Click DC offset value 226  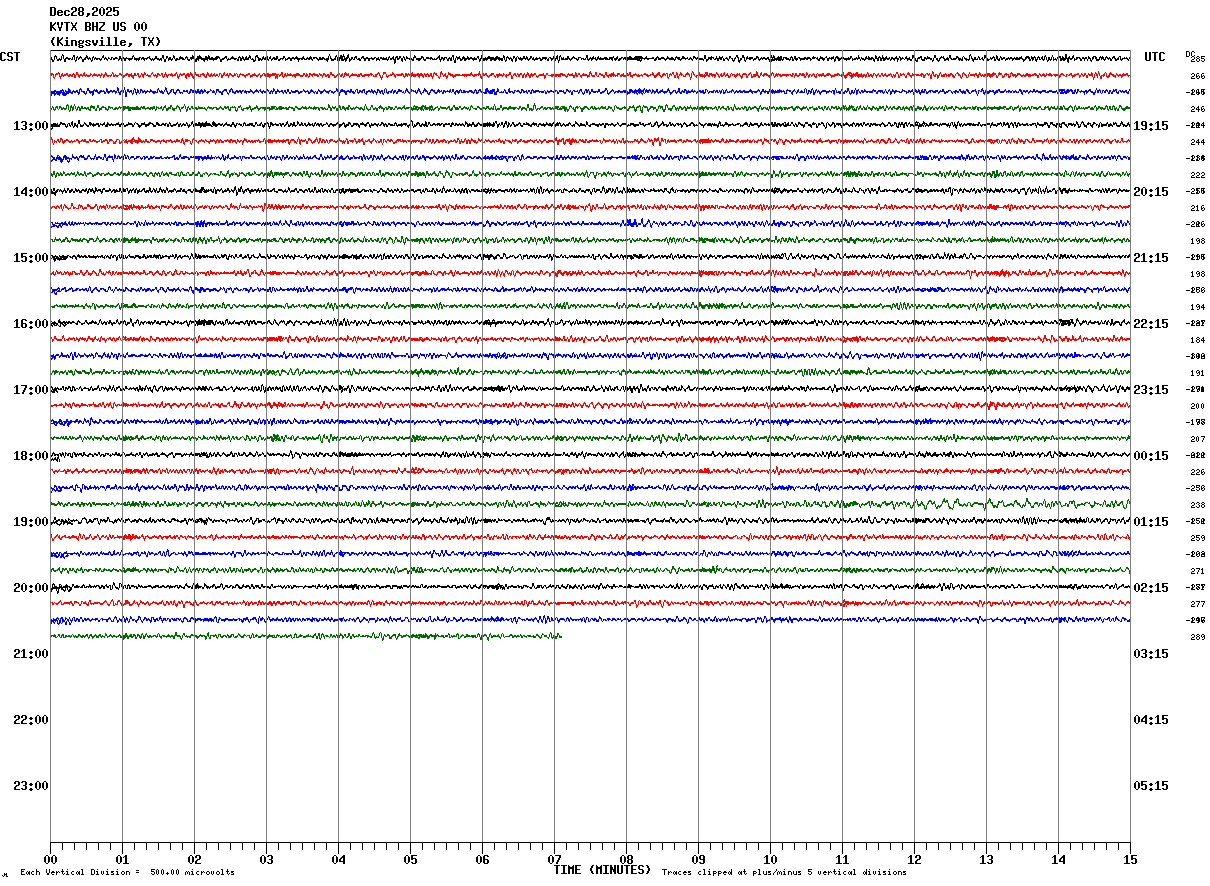point(1197,472)
